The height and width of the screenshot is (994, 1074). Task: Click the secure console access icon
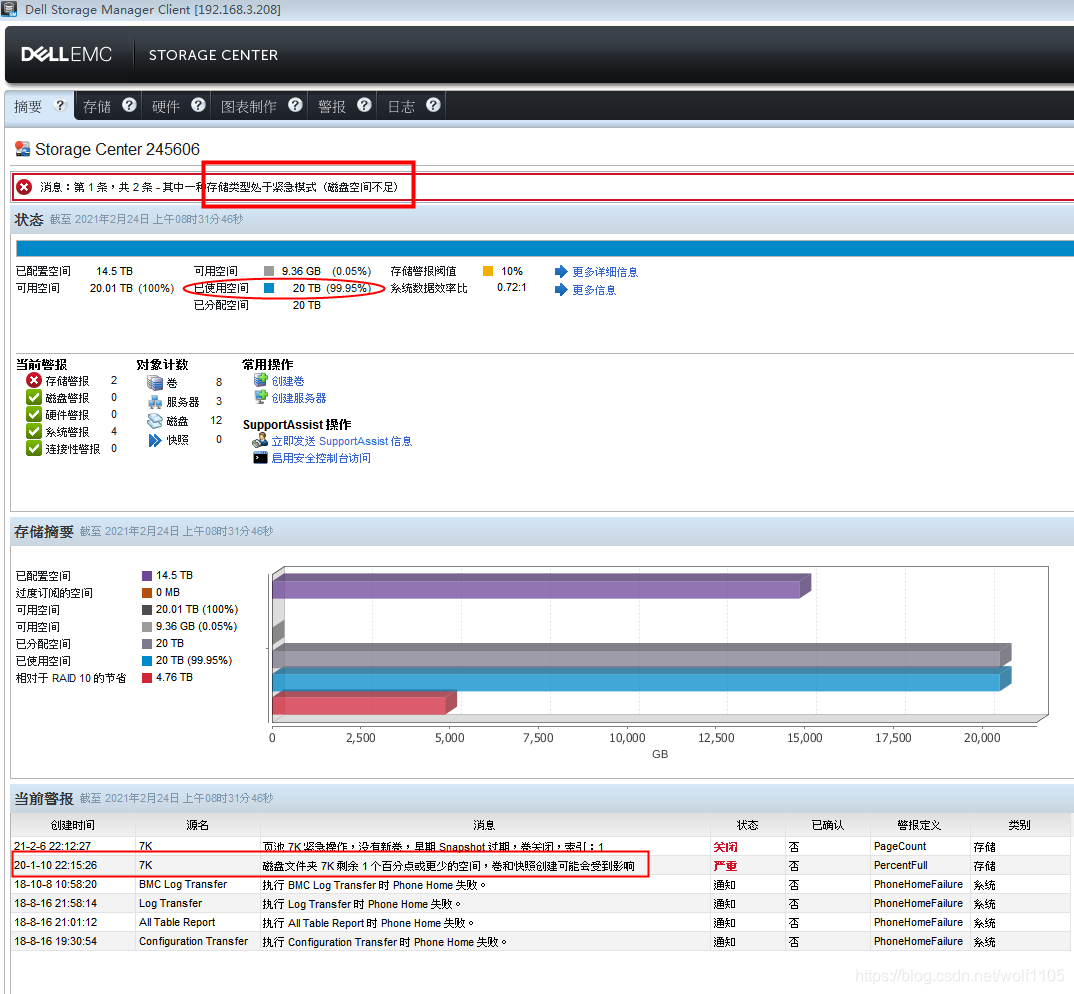click(x=260, y=458)
